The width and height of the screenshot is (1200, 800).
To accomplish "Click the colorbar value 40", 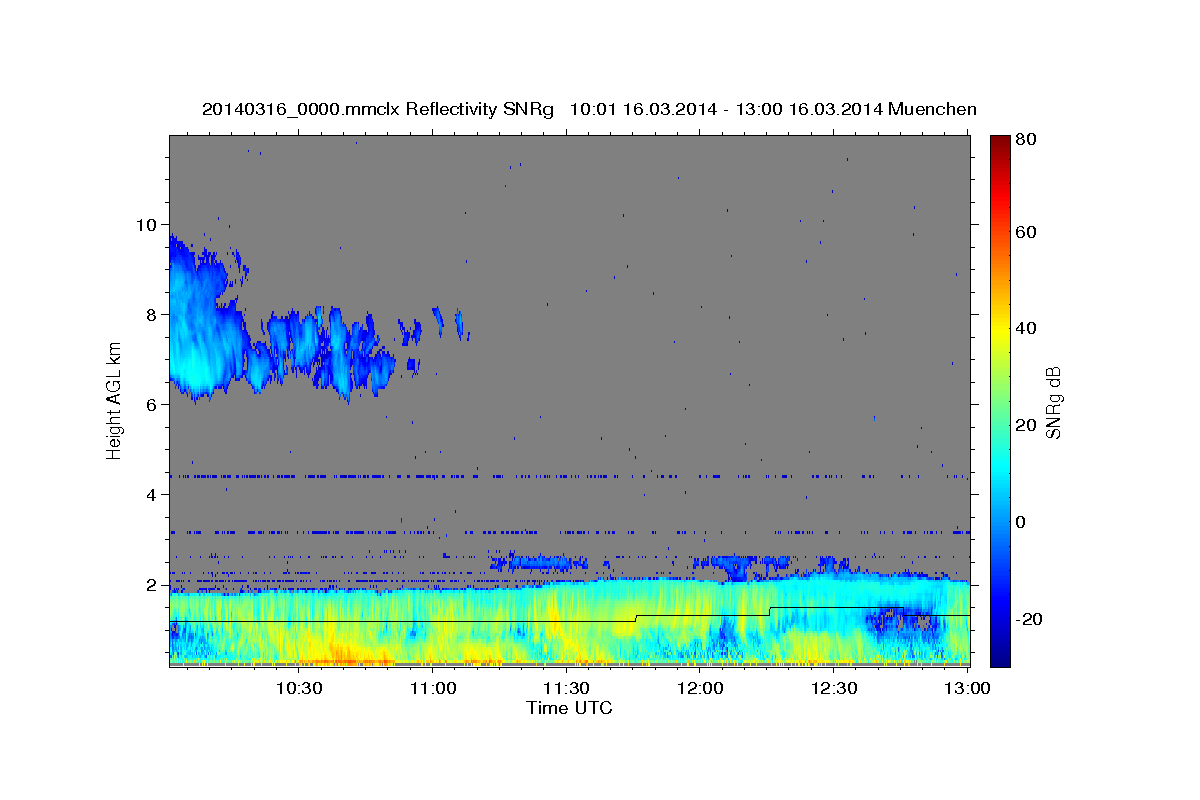I will pos(1024,328).
